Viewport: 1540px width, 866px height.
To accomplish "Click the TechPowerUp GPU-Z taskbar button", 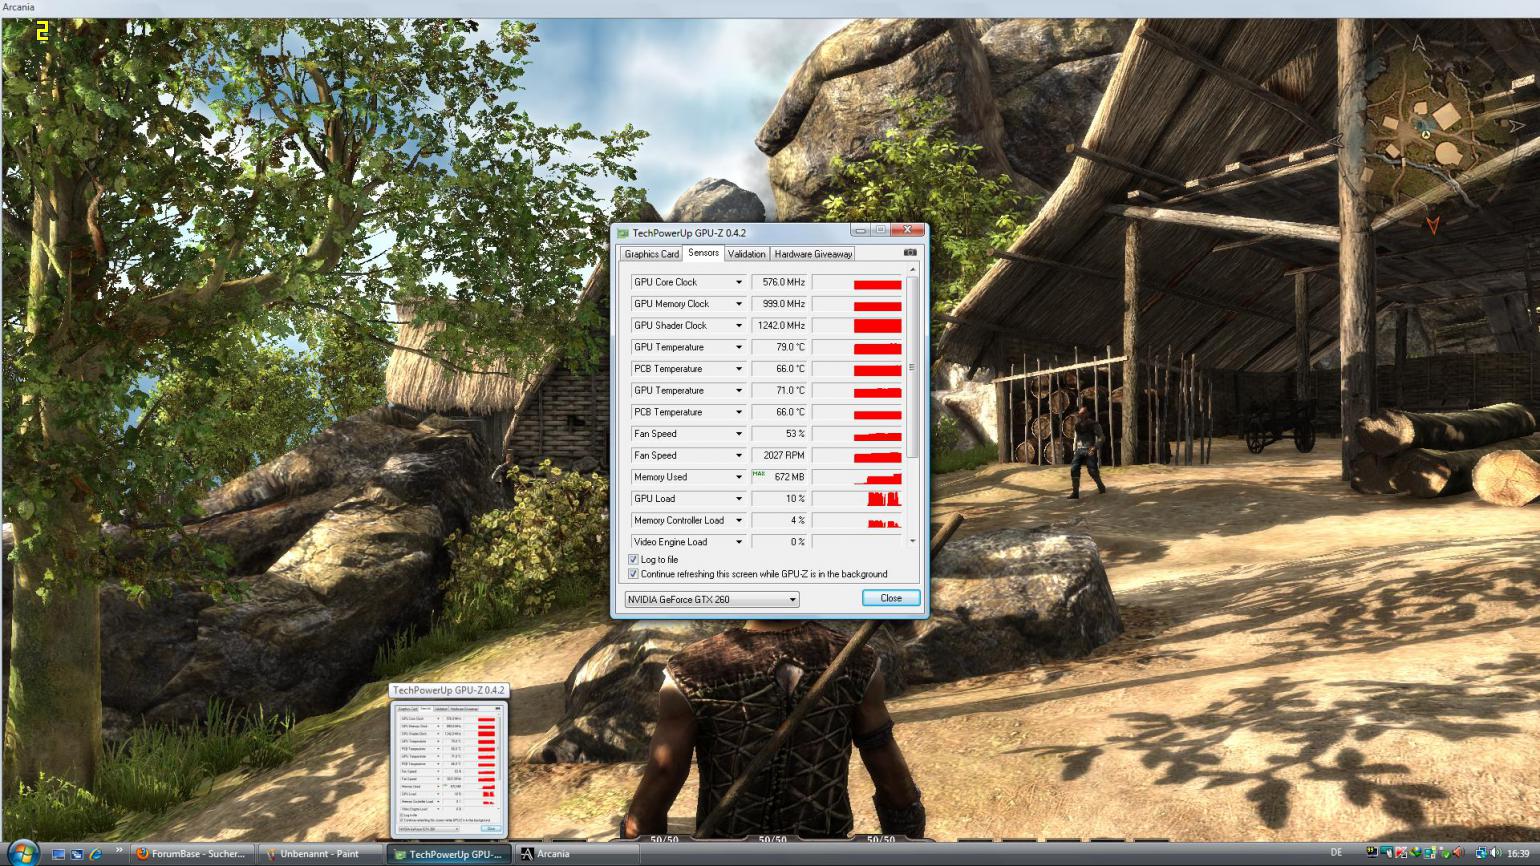I will (449, 854).
